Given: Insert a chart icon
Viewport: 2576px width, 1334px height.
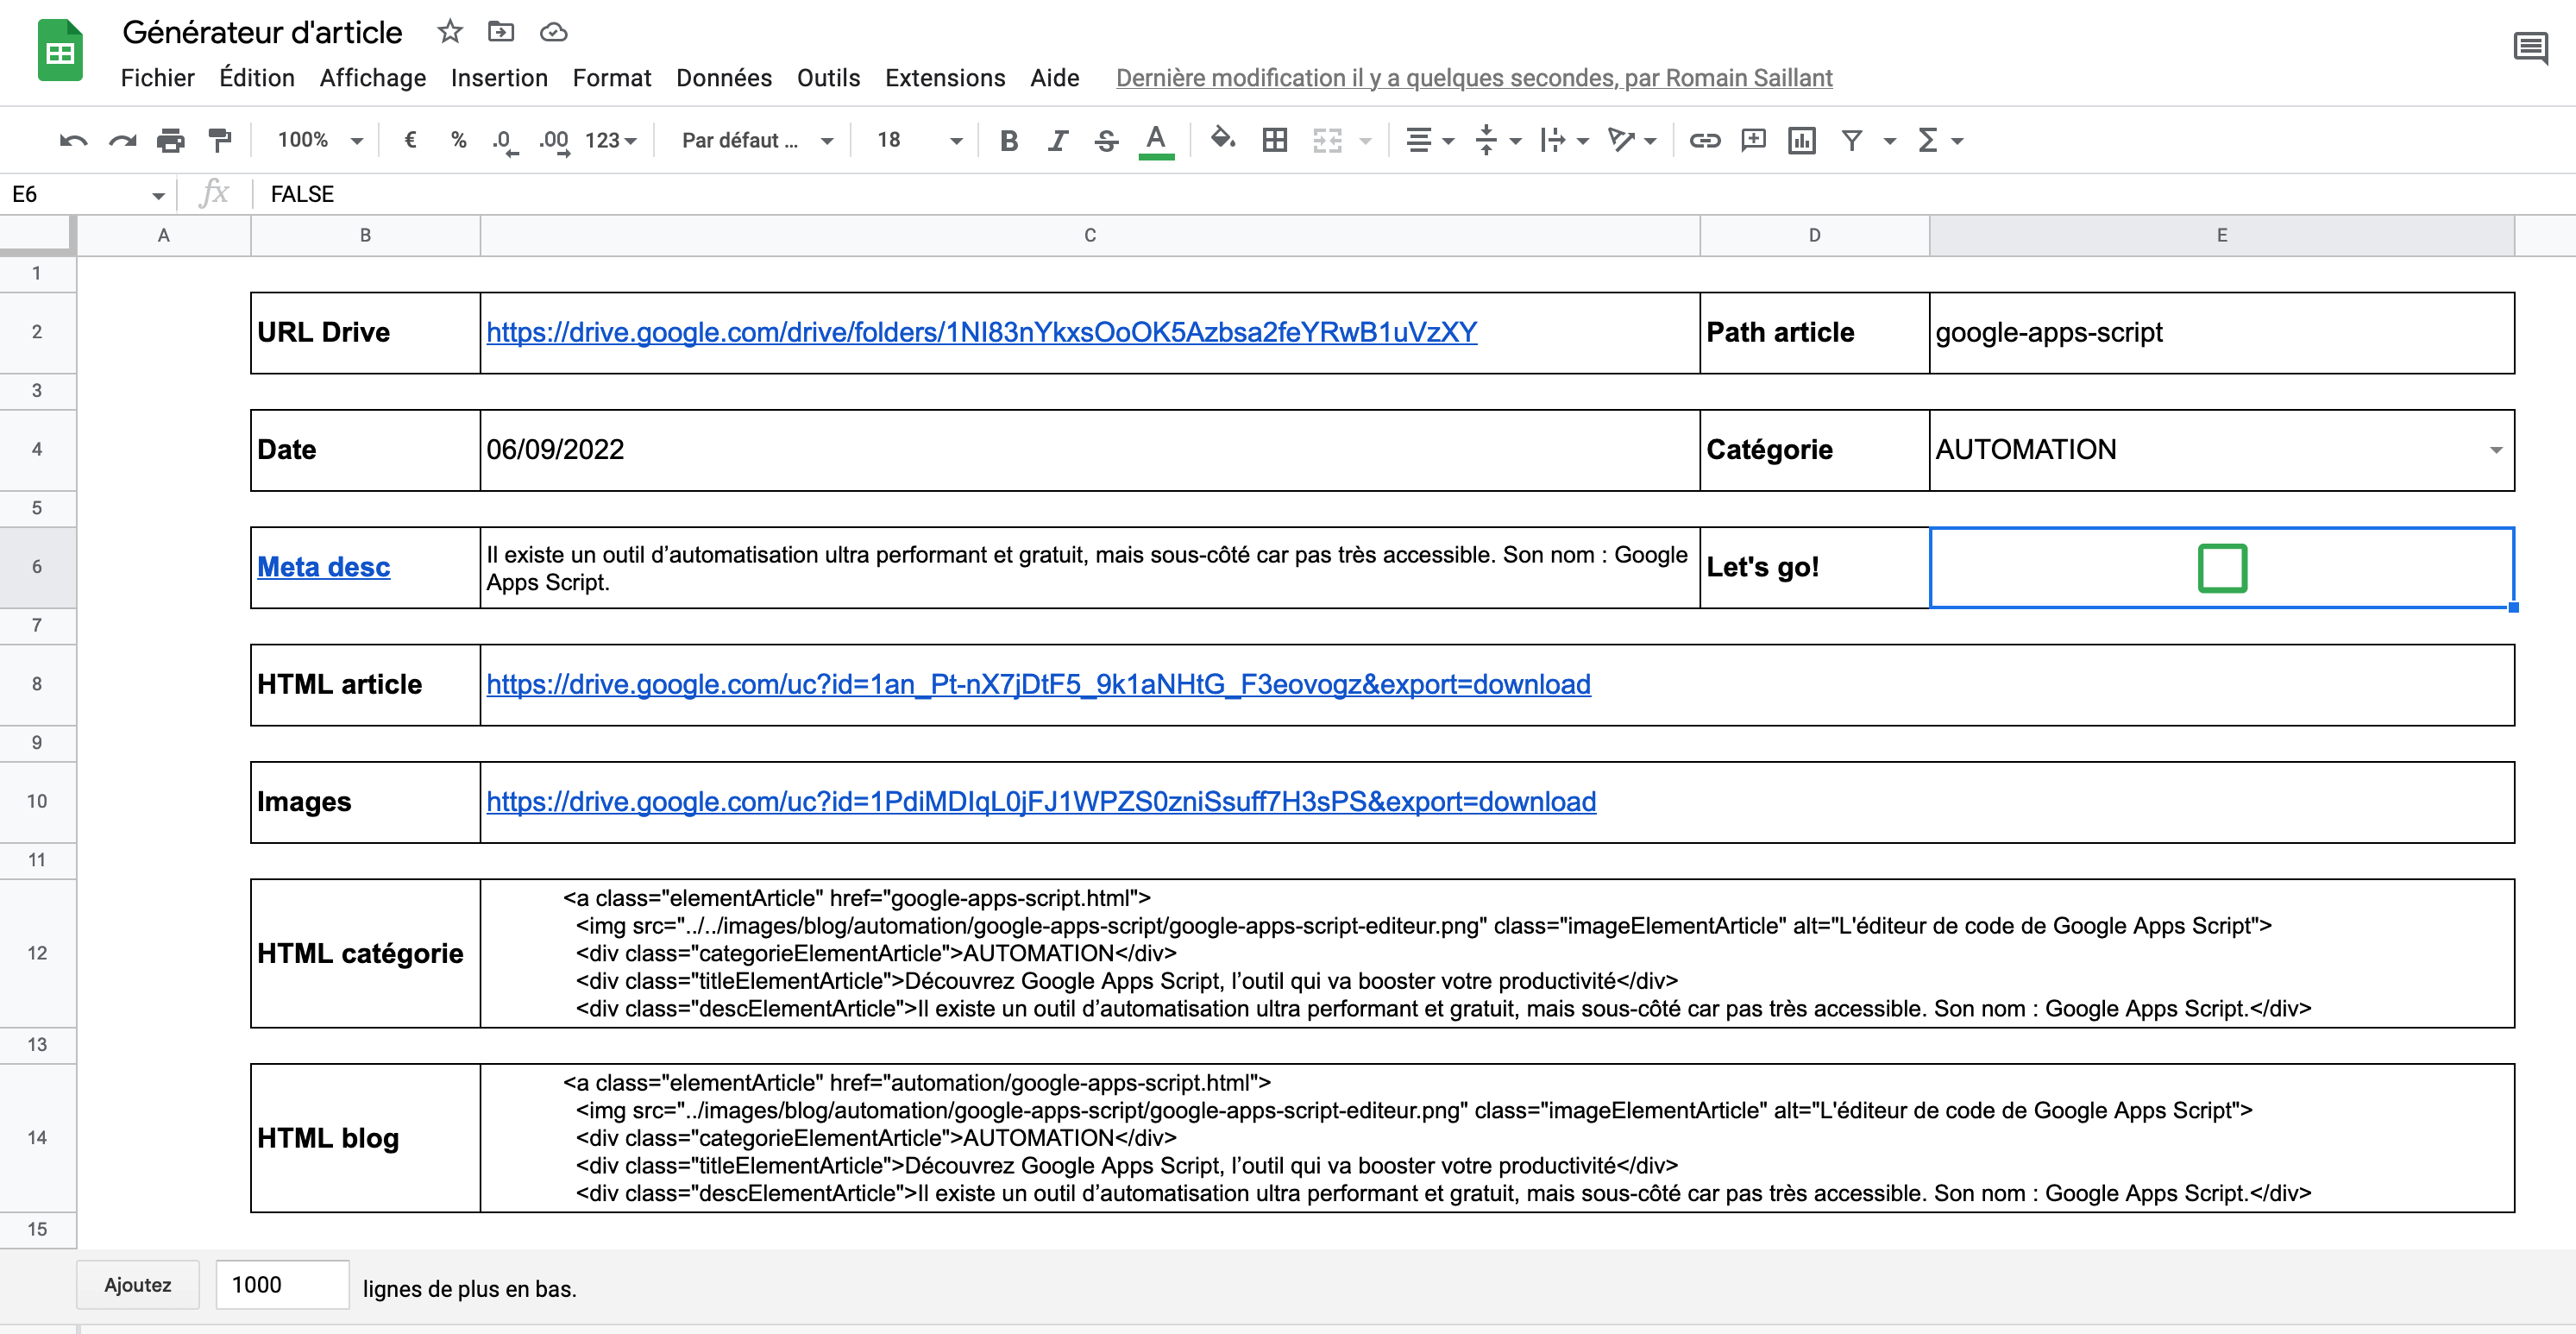Looking at the screenshot, I should pos(1801,141).
